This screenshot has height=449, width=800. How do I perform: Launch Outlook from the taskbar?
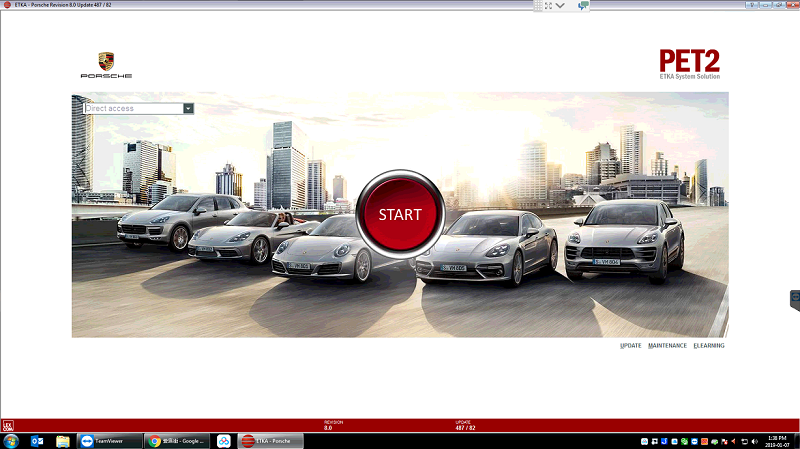click(37, 441)
